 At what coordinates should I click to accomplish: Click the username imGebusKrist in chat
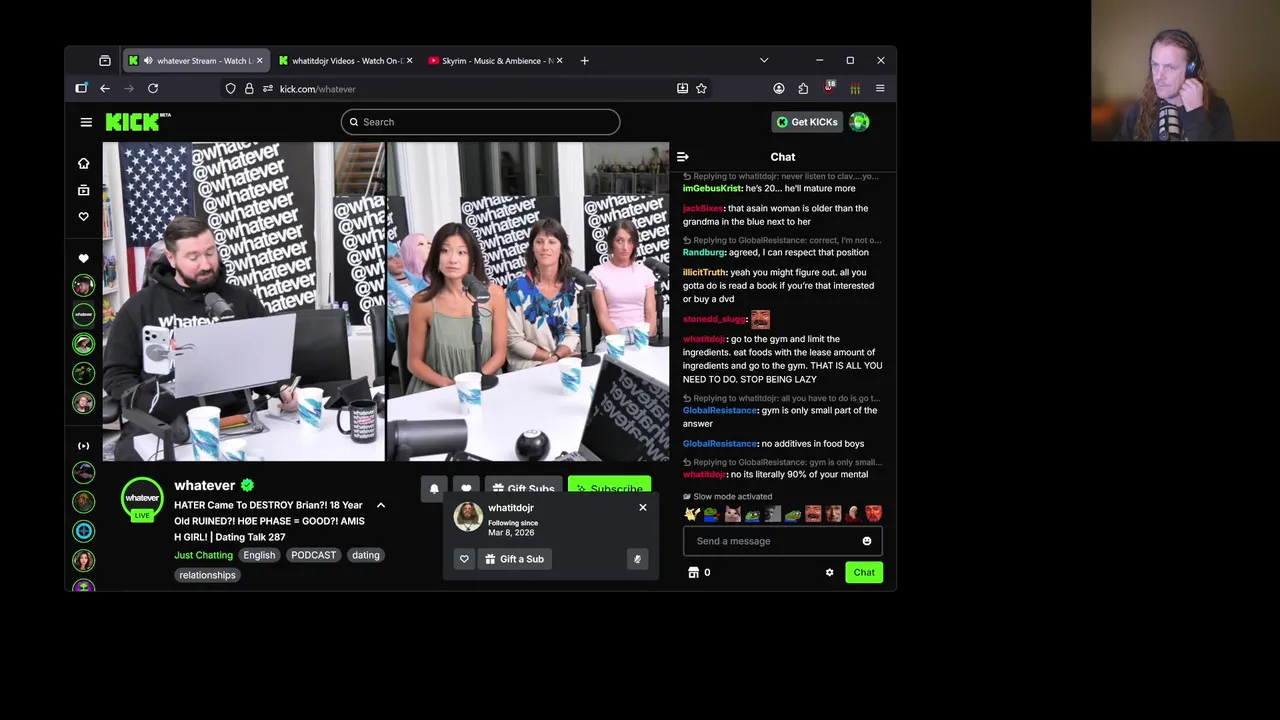[x=712, y=188]
